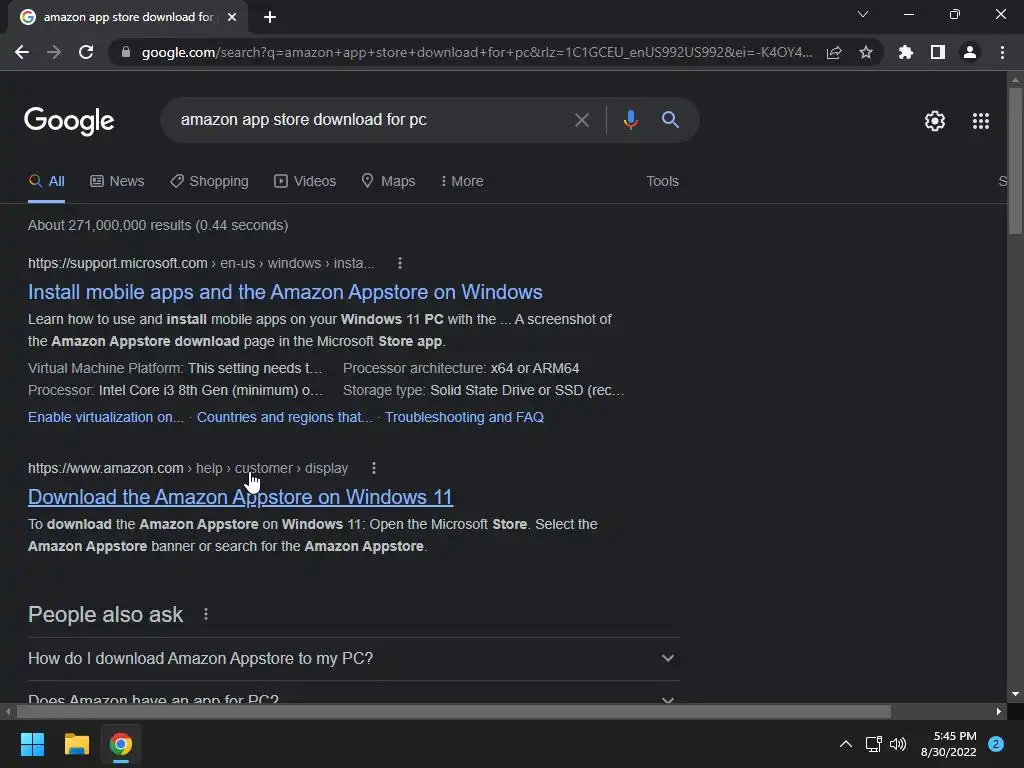This screenshot has height=768, width=1024.
Task: Open network status tray icon
Action: 873,744
